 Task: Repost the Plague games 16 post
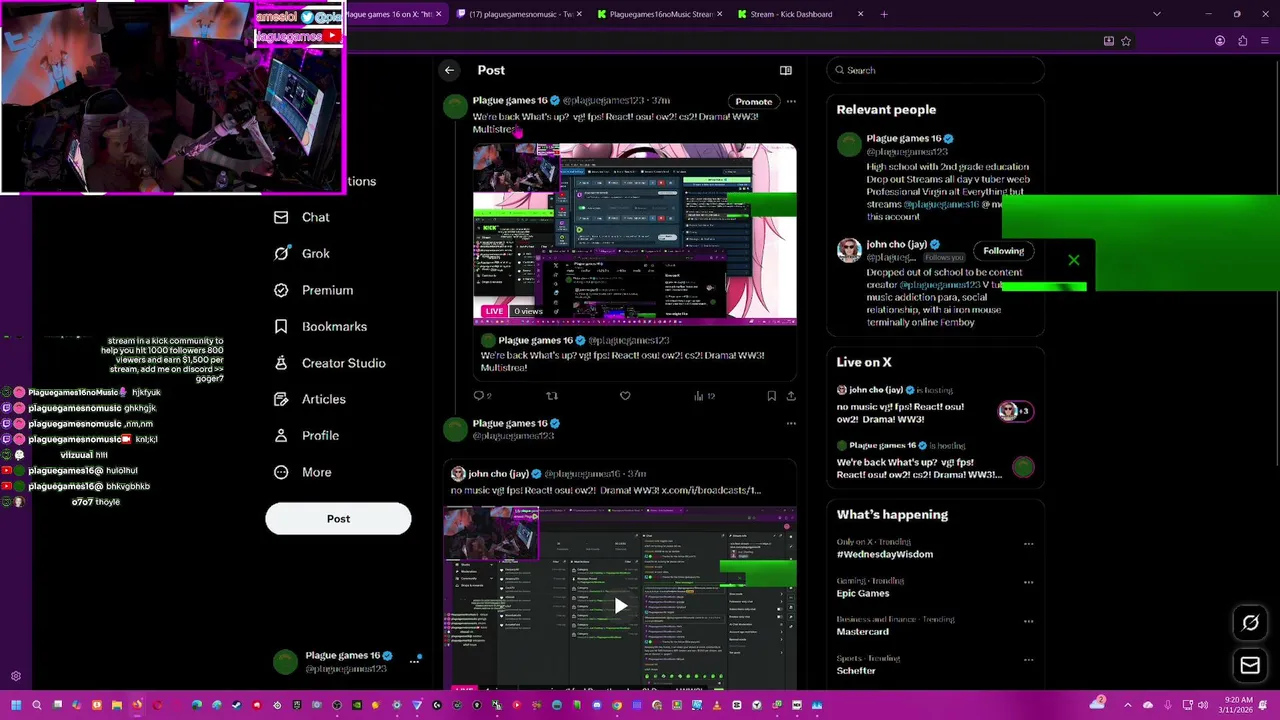click(x=551, y=396)
